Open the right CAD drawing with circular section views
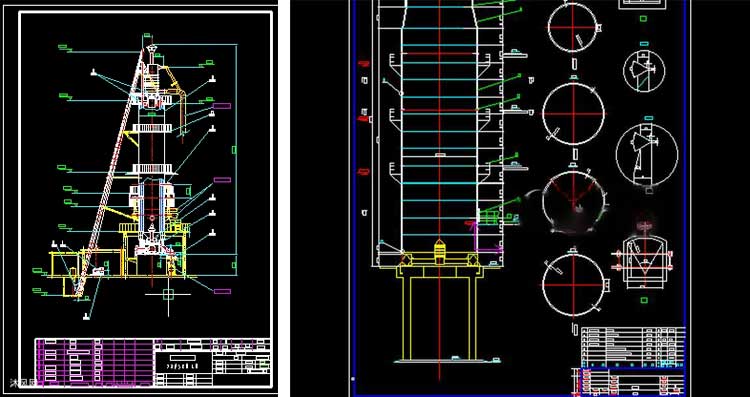This screenshot has width=750, height=397. pyautogui.click(x=520, y=198)
